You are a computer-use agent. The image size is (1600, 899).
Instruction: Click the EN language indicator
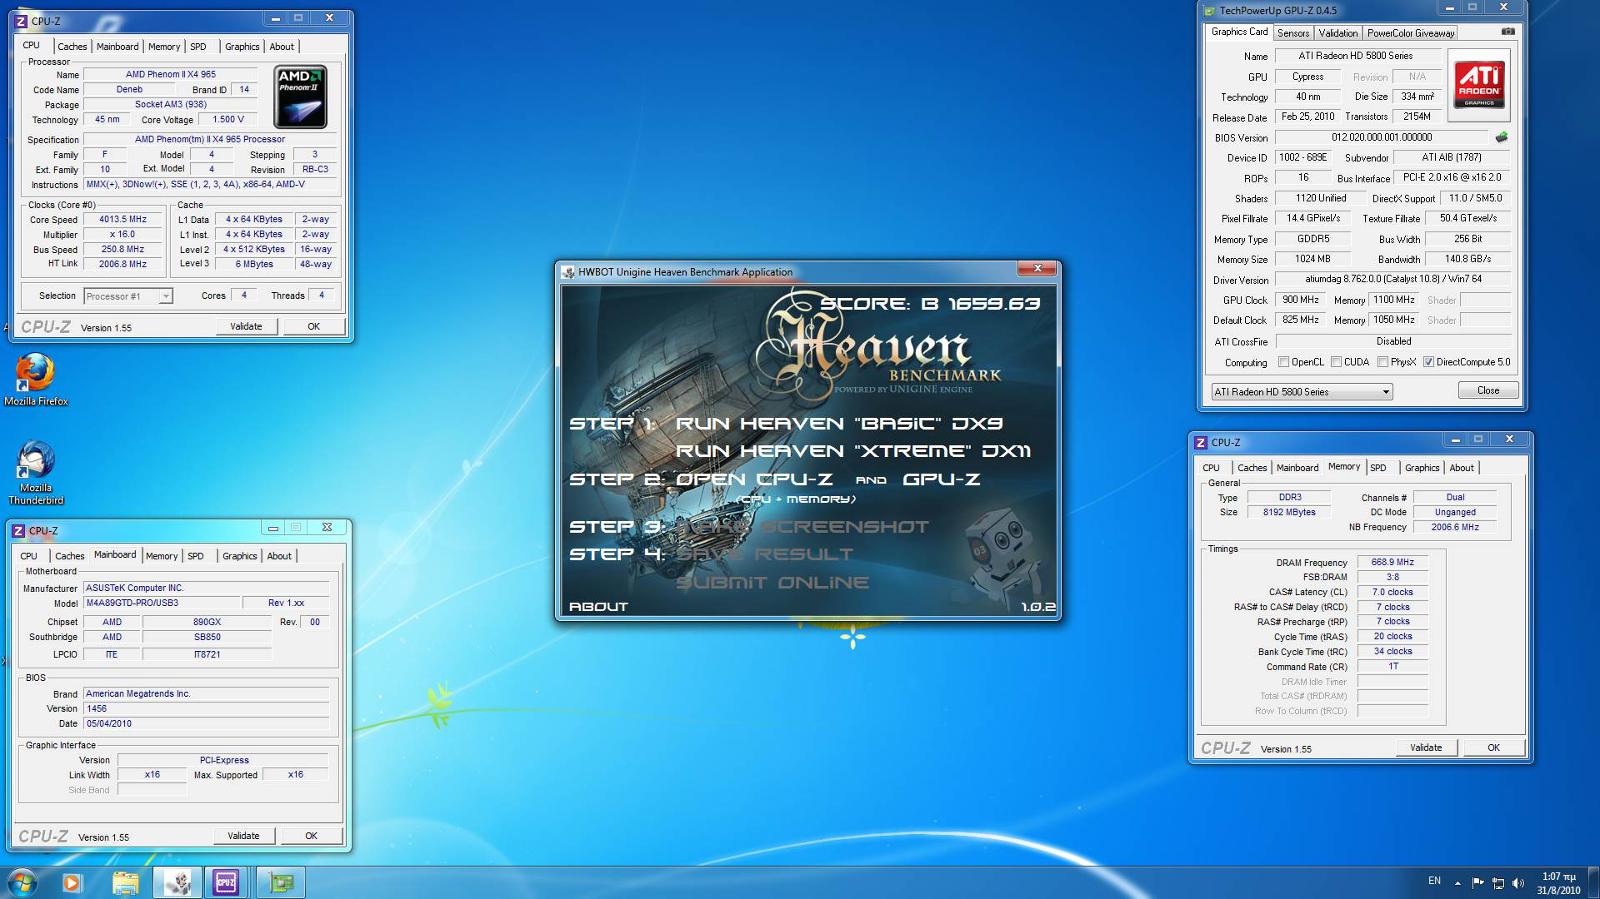(x=1434, y=881)
